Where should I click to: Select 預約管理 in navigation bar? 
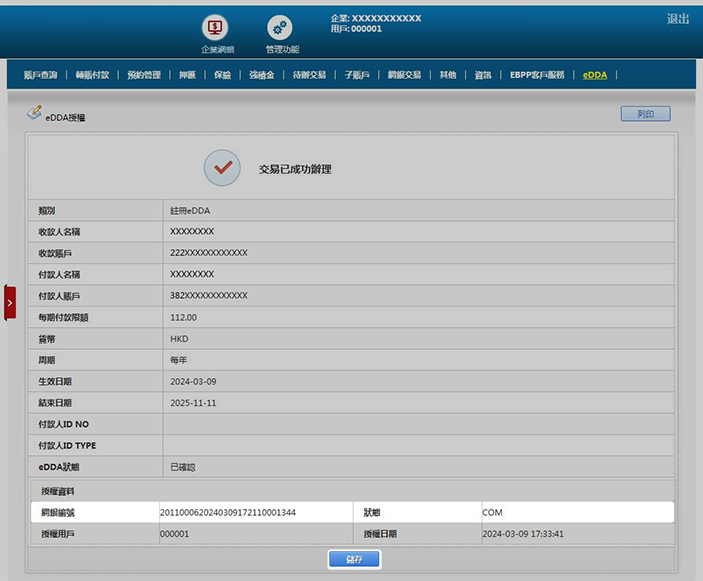coord(144,75)
